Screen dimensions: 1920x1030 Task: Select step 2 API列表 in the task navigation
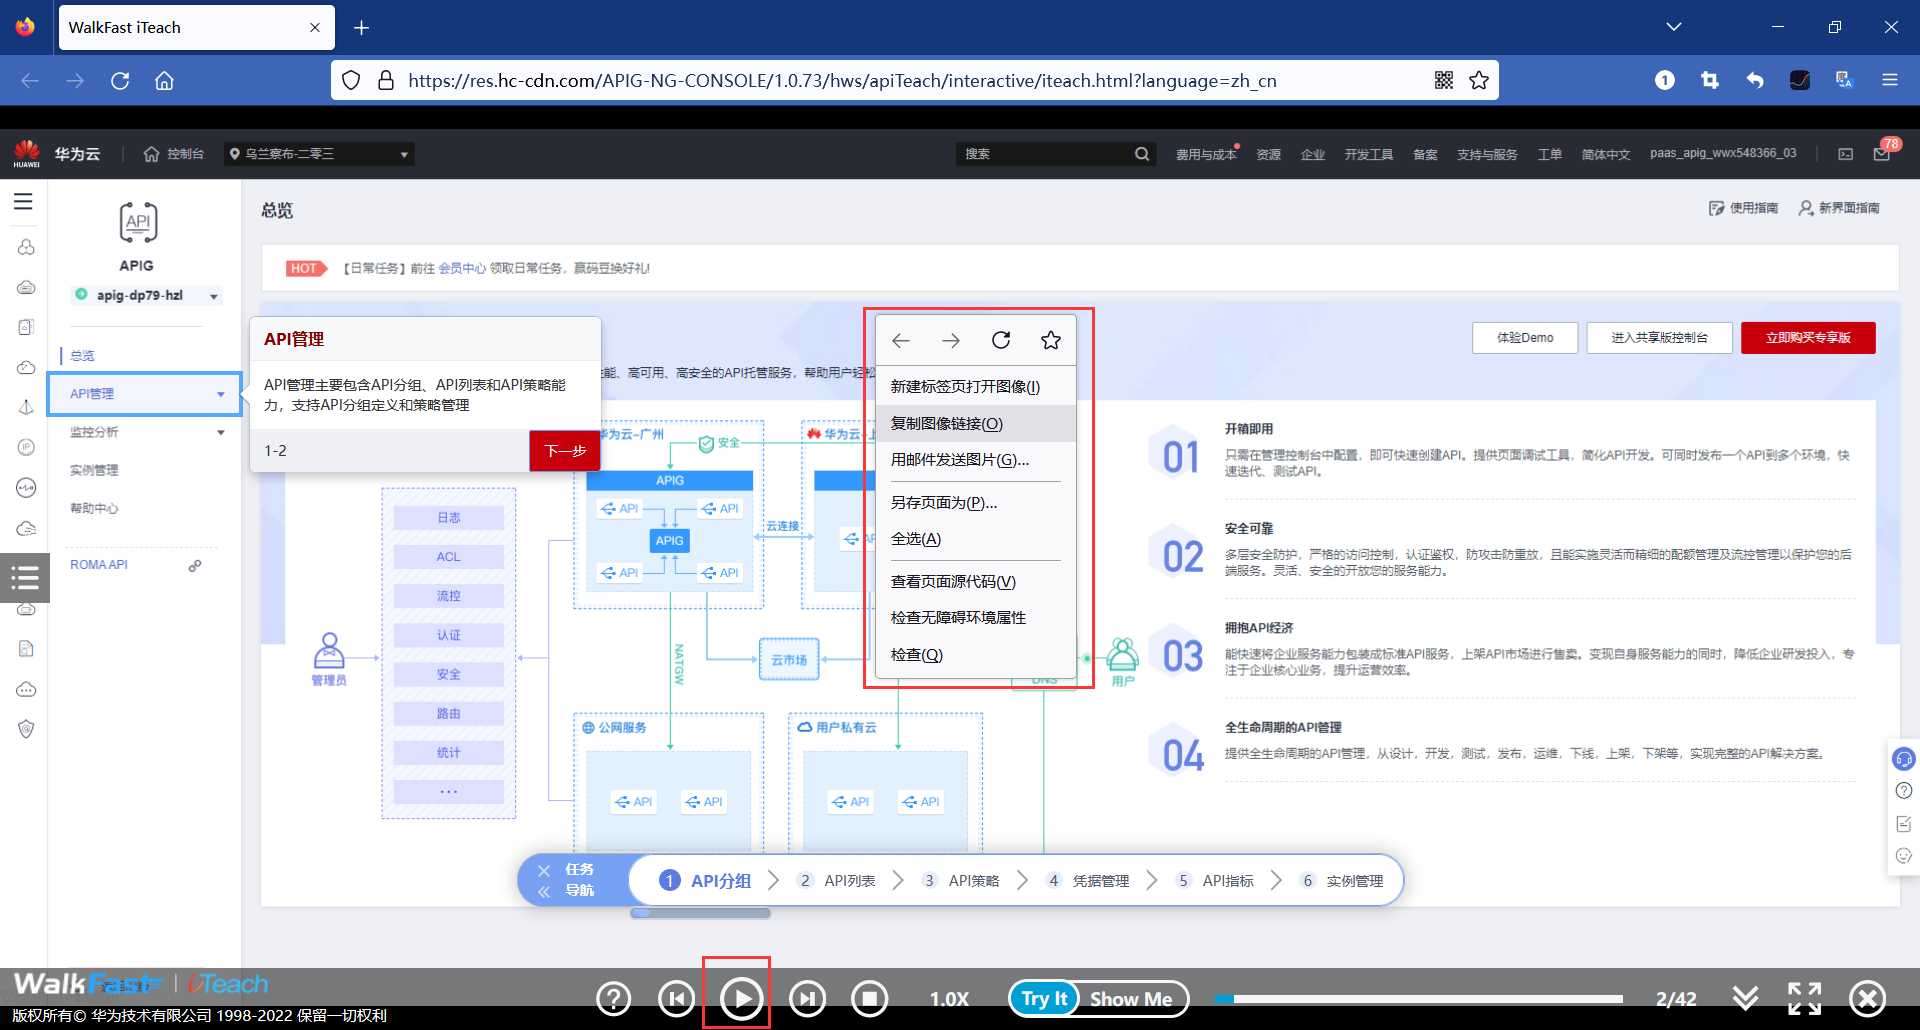pos(836,881)
